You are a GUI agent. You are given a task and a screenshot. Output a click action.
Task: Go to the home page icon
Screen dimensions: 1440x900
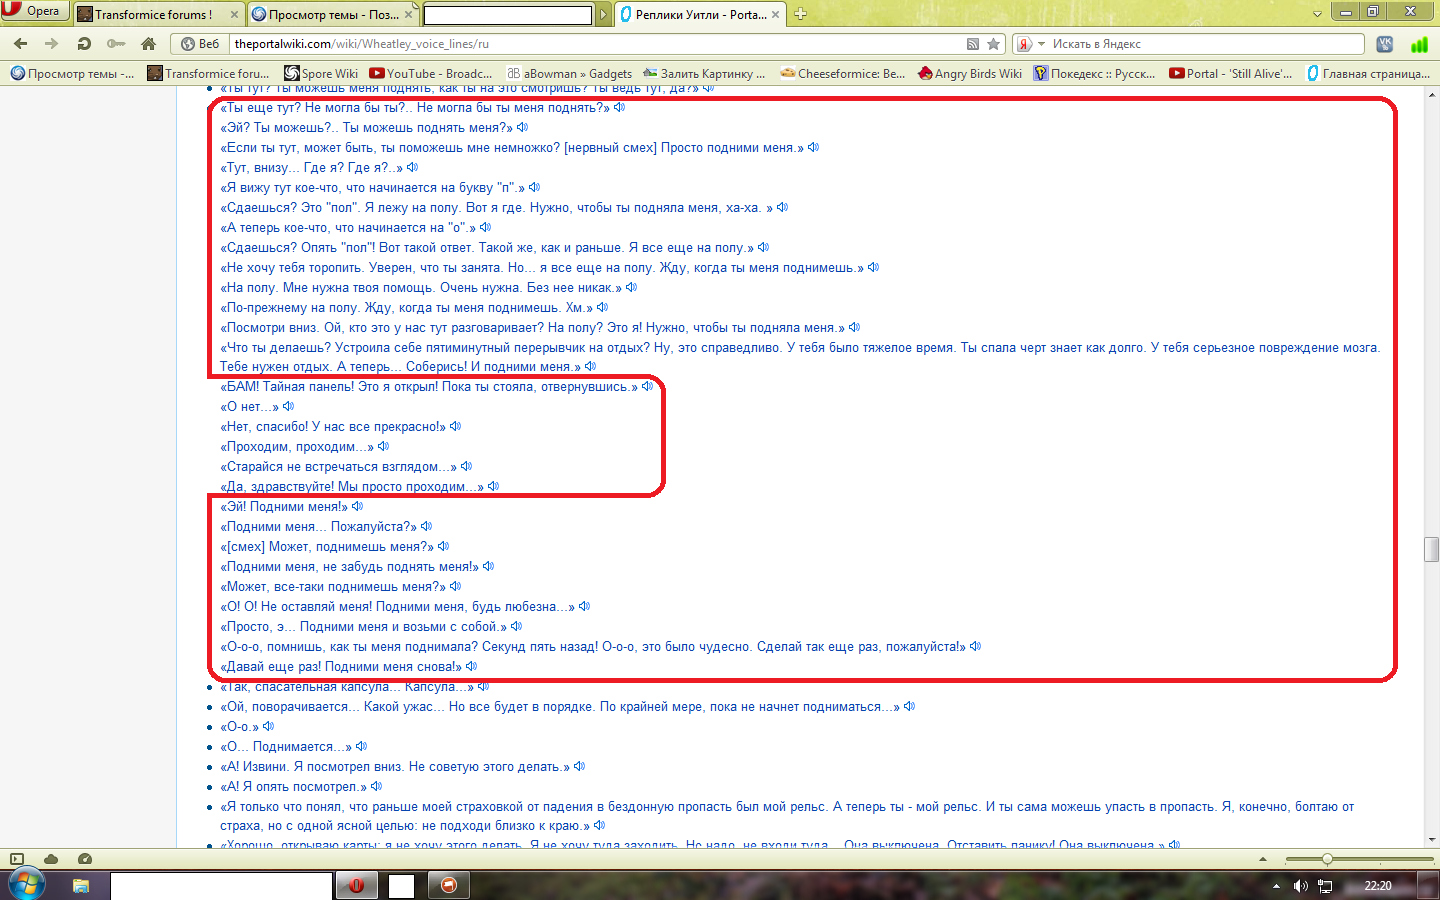tap(148, 43)
